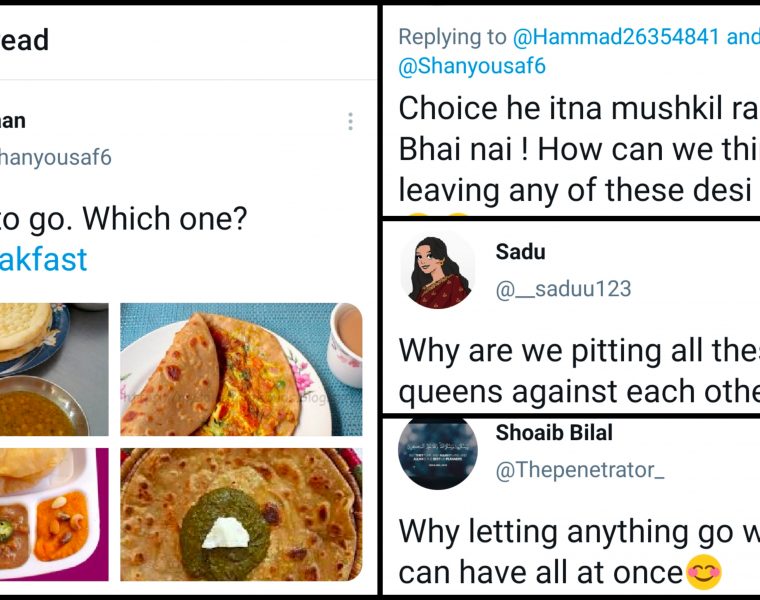Open Shoaib Bilal's "Why letting anything go" reply
This screenshot has width=760, height=600.
point(578,551)
